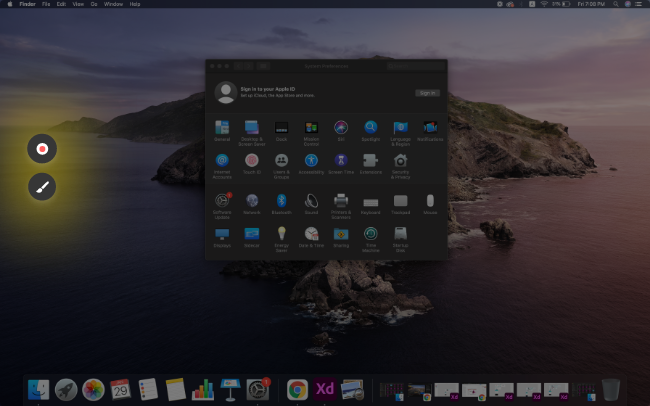Open the Window menu

[x=113, y=4]
